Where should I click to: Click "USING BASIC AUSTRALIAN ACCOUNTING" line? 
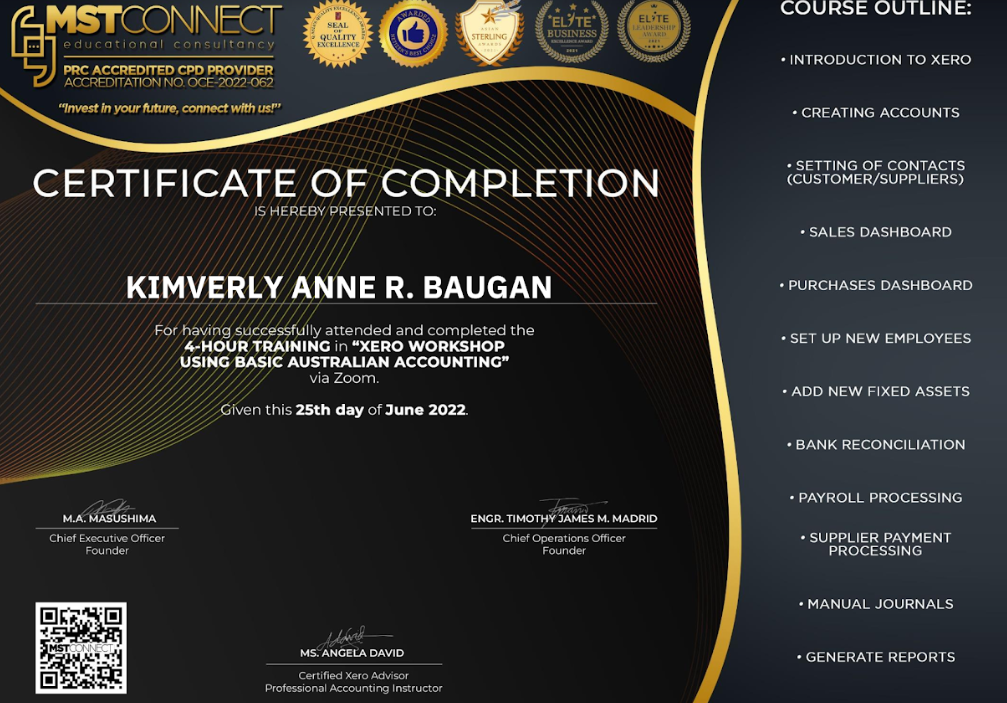(x=344, y=362)
